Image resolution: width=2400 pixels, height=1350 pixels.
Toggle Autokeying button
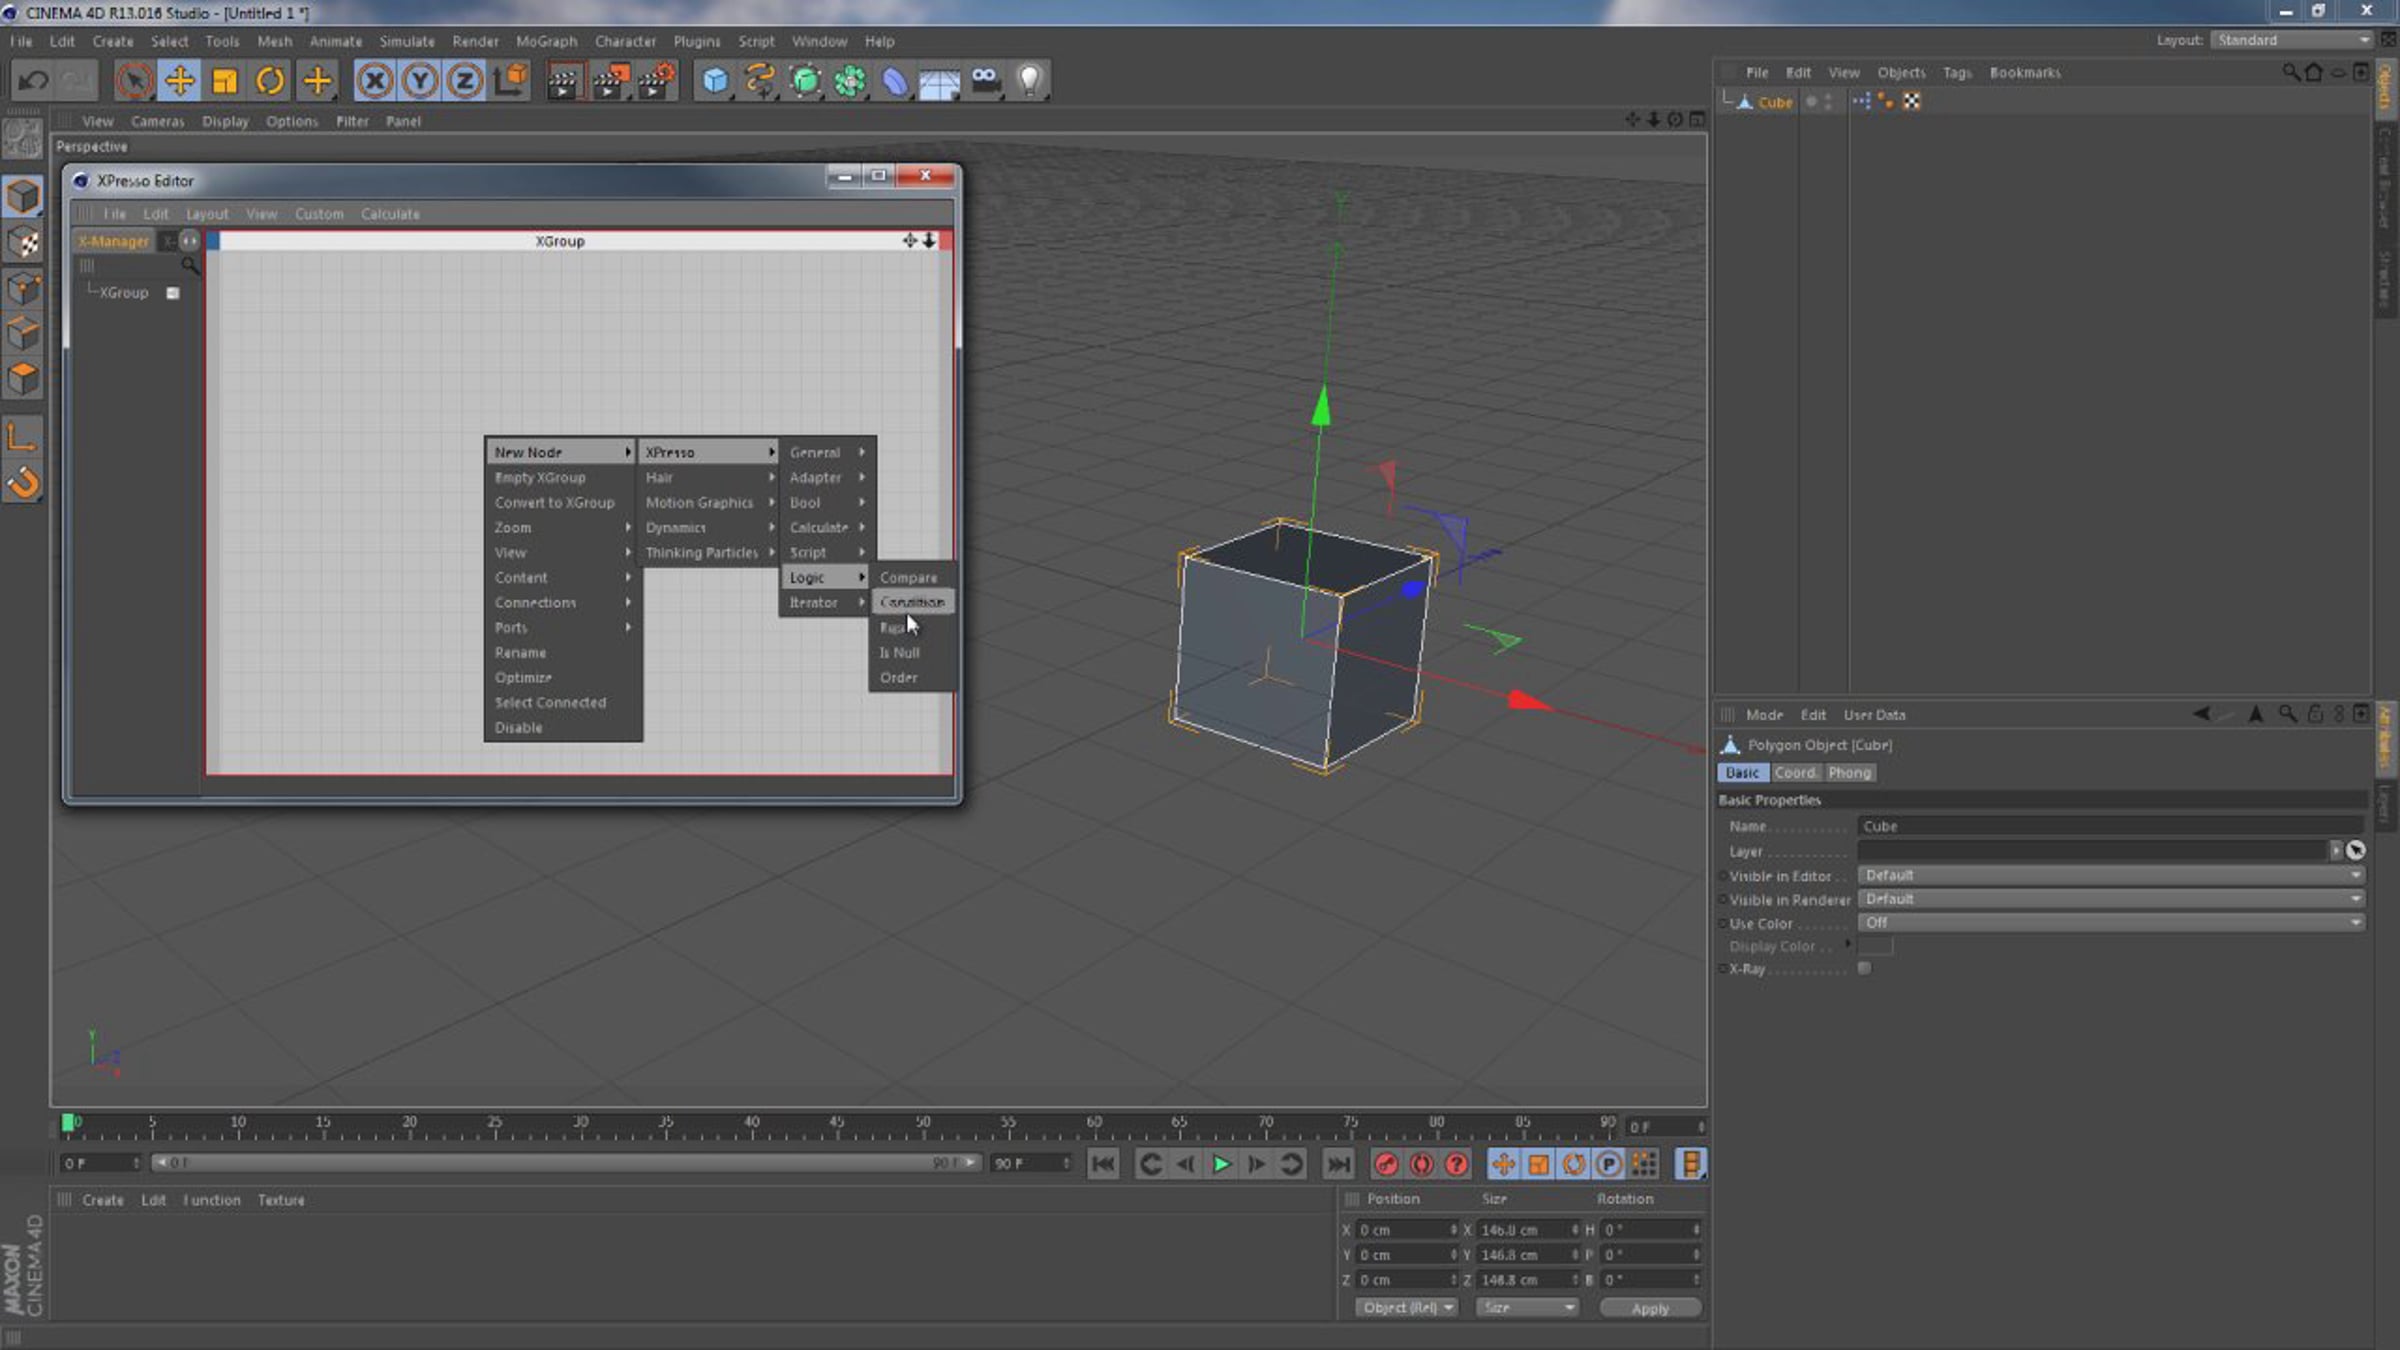[x=1421, y=1164]
